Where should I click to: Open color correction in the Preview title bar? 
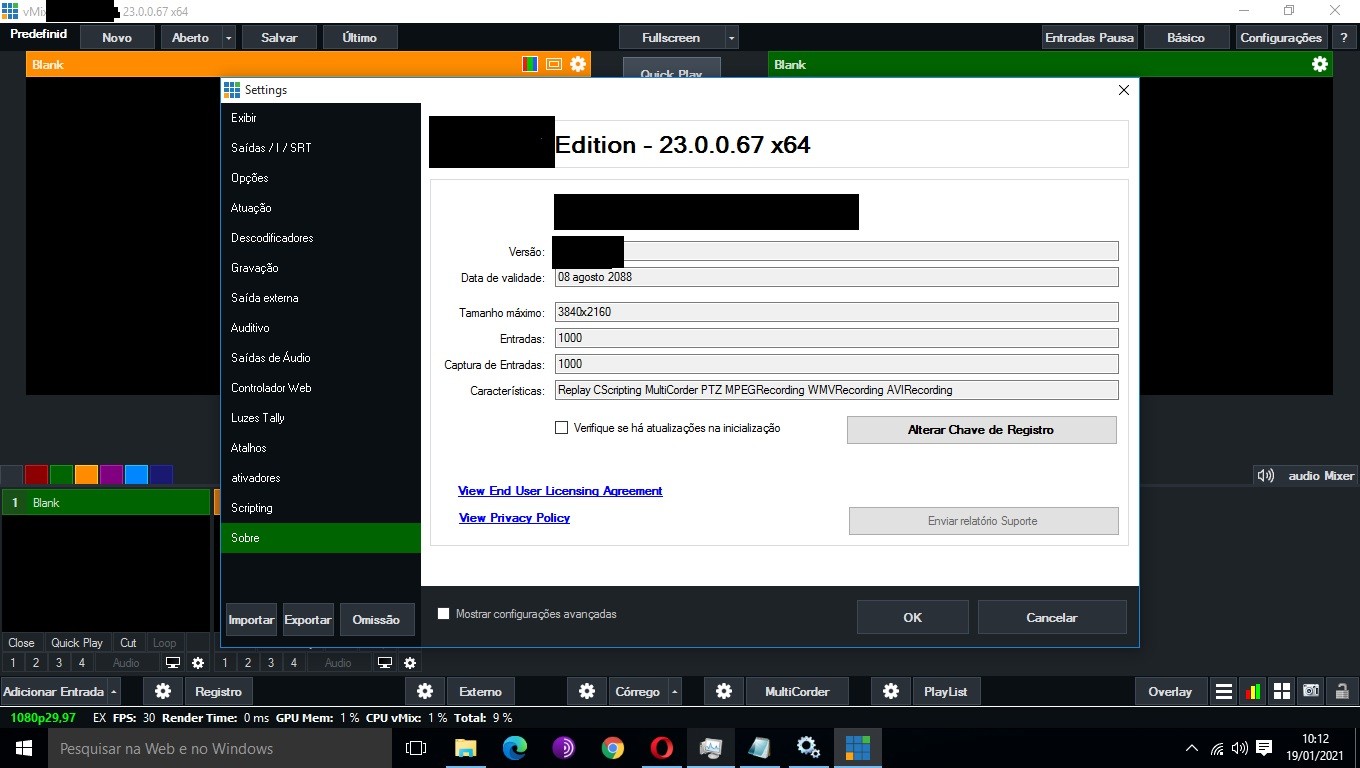click(x=530, y=64)
